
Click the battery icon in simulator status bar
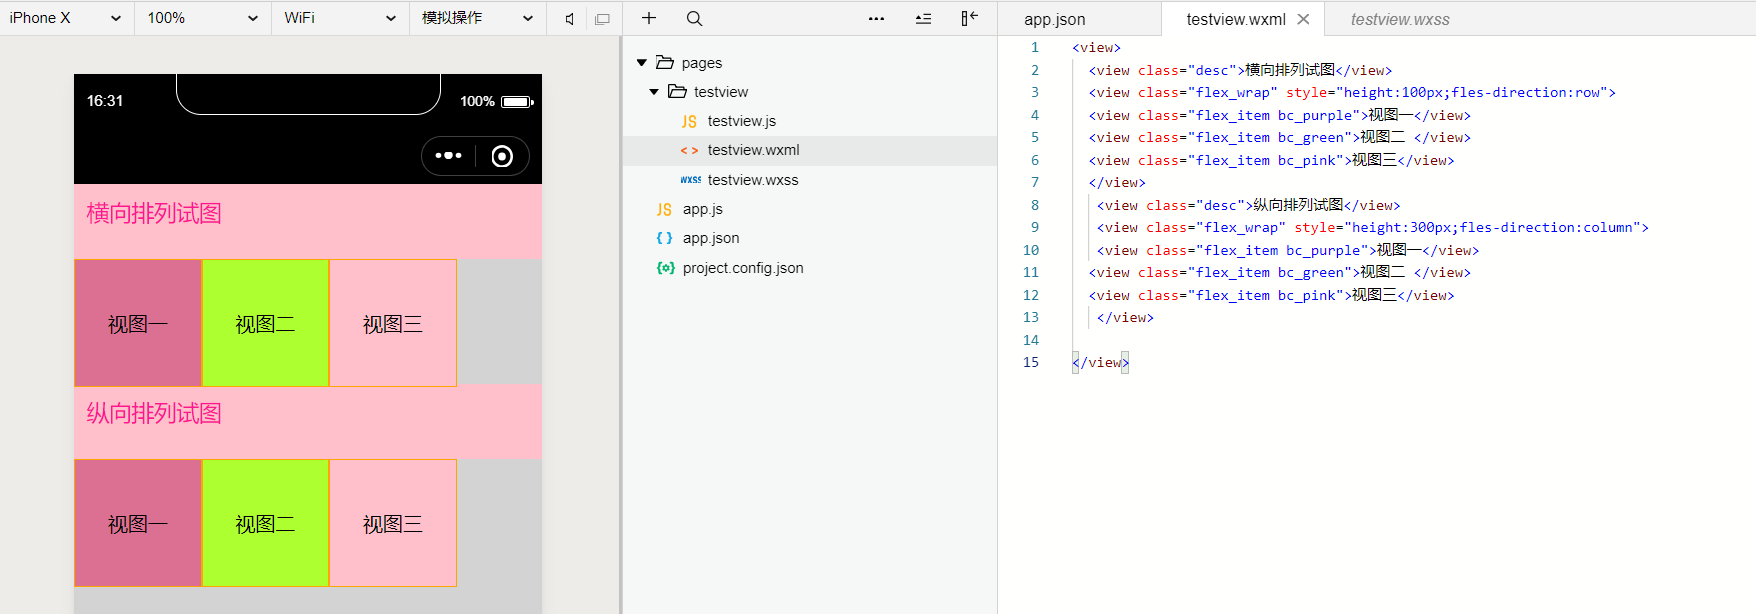(x=517, y=102)
